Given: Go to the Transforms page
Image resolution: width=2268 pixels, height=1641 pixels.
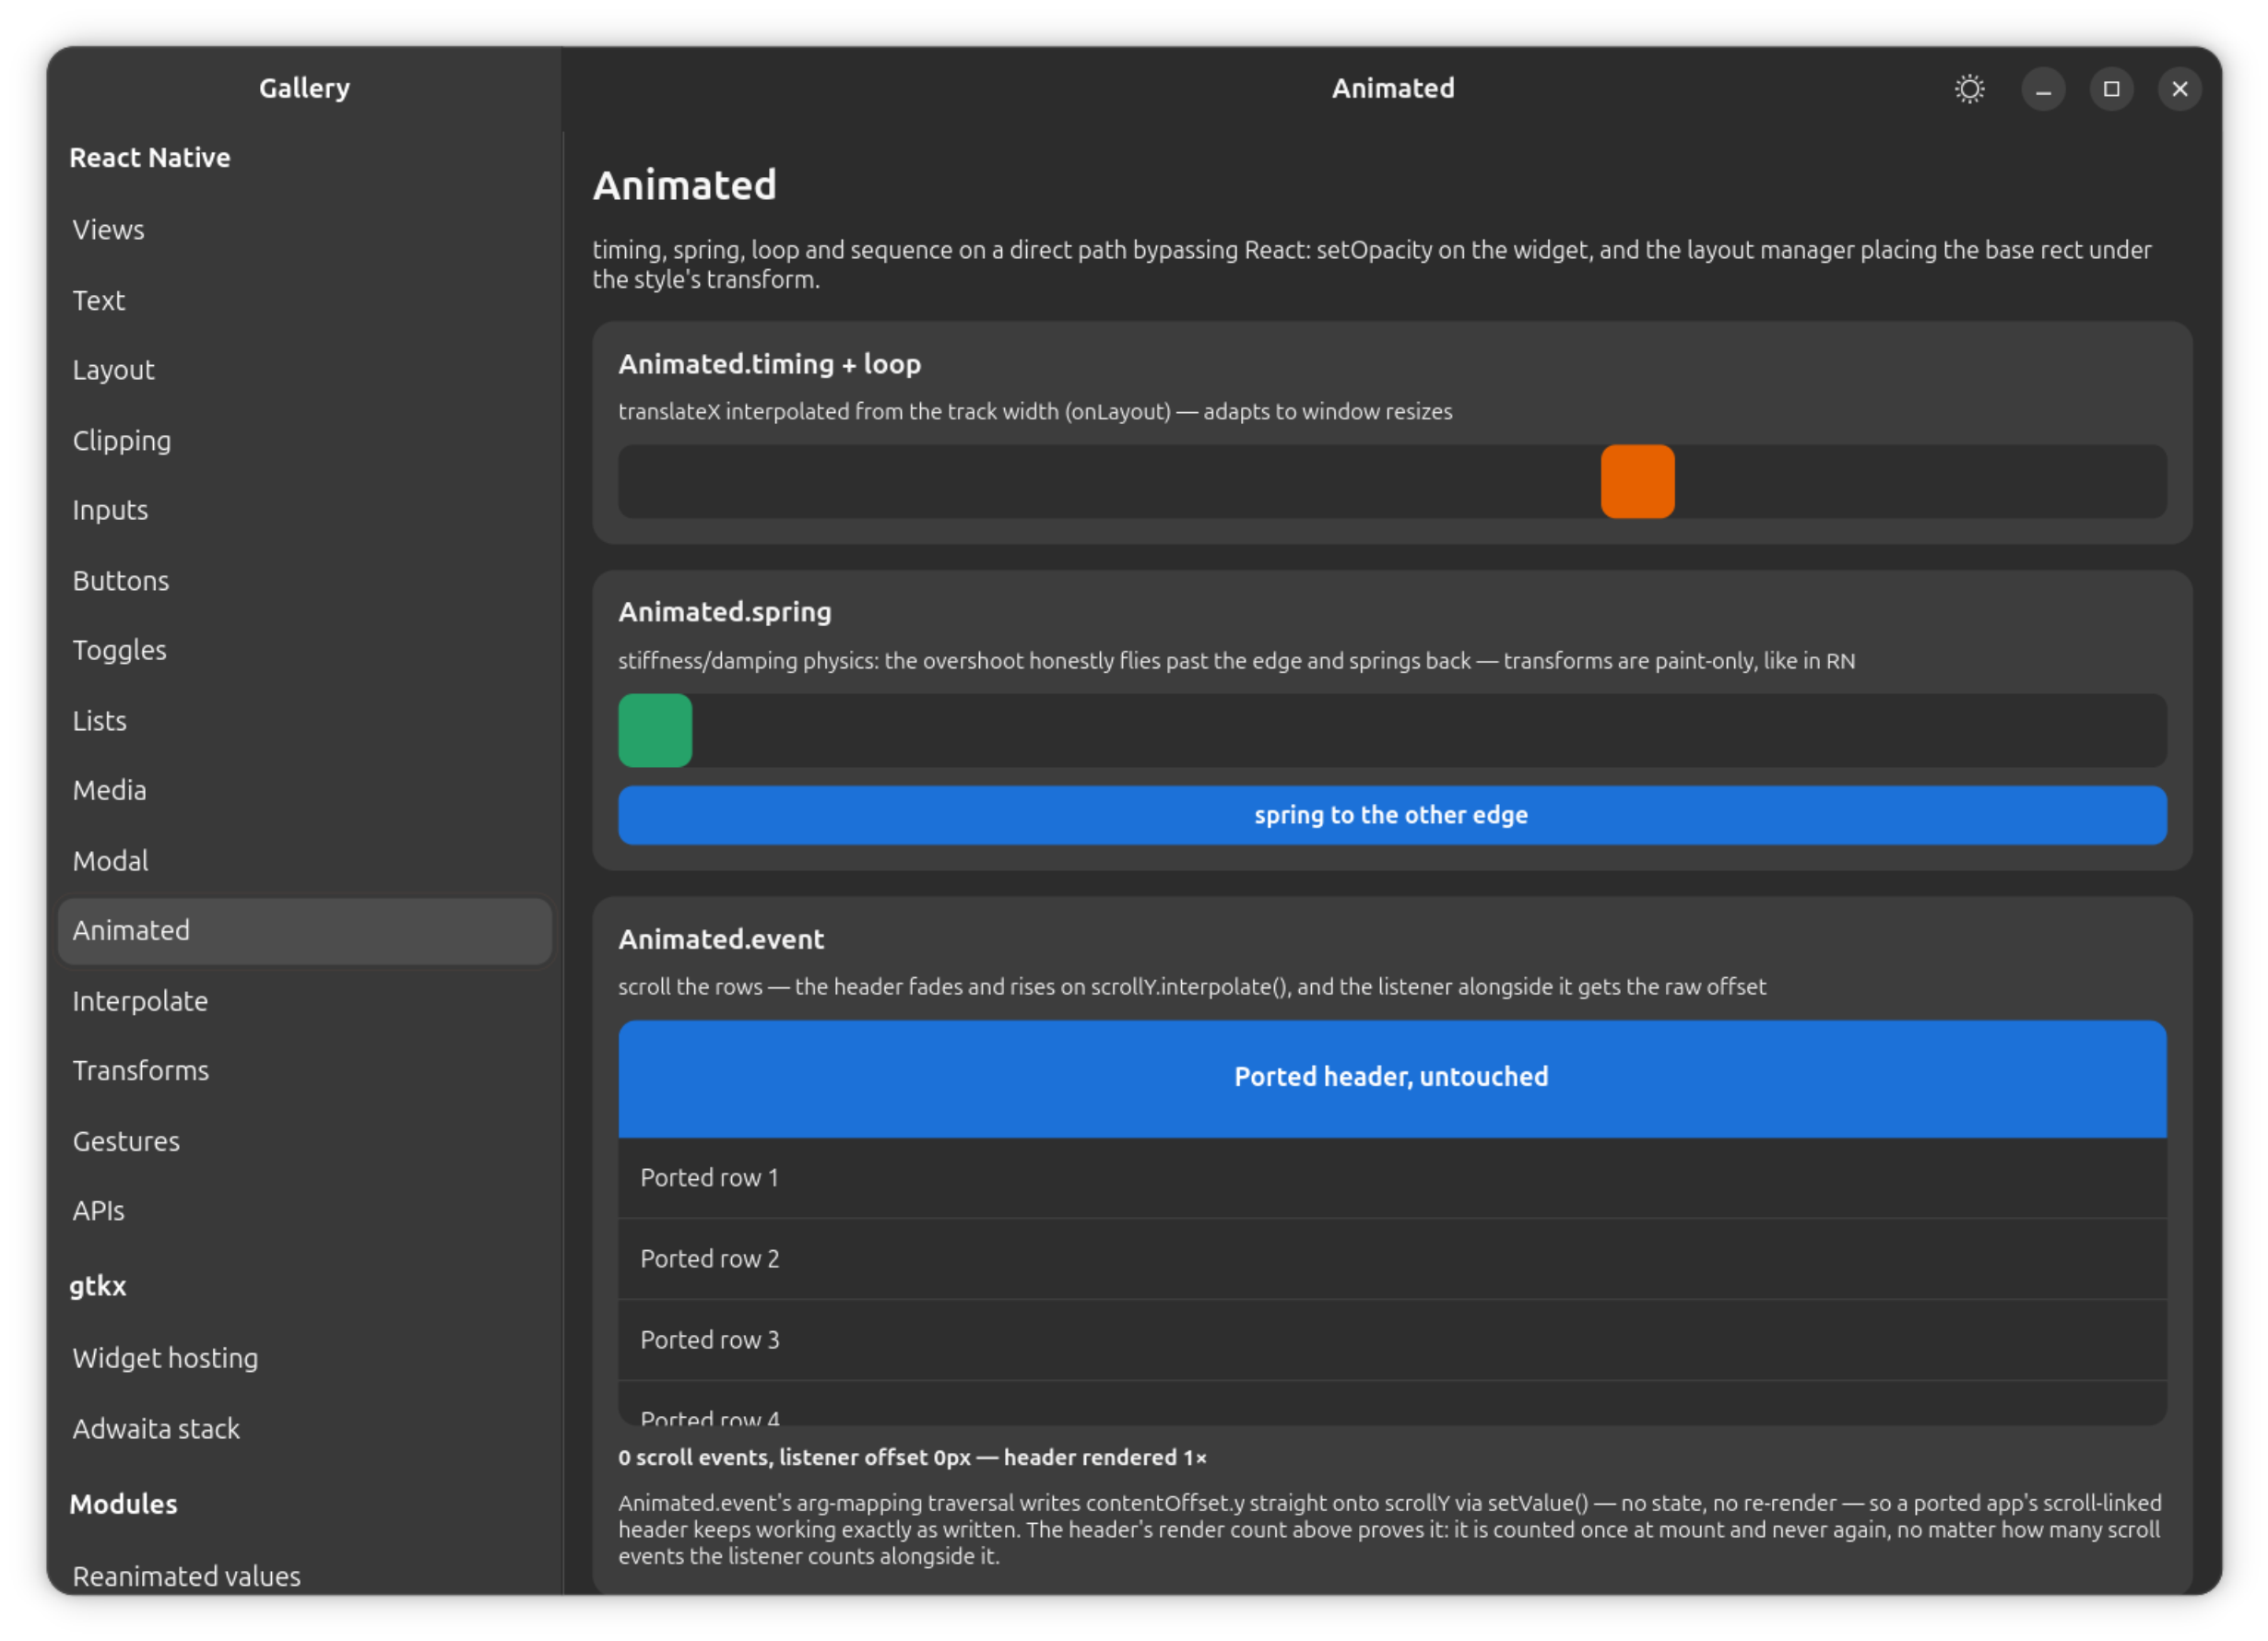Looking at the screenshot, I should tap(305, 1070).
